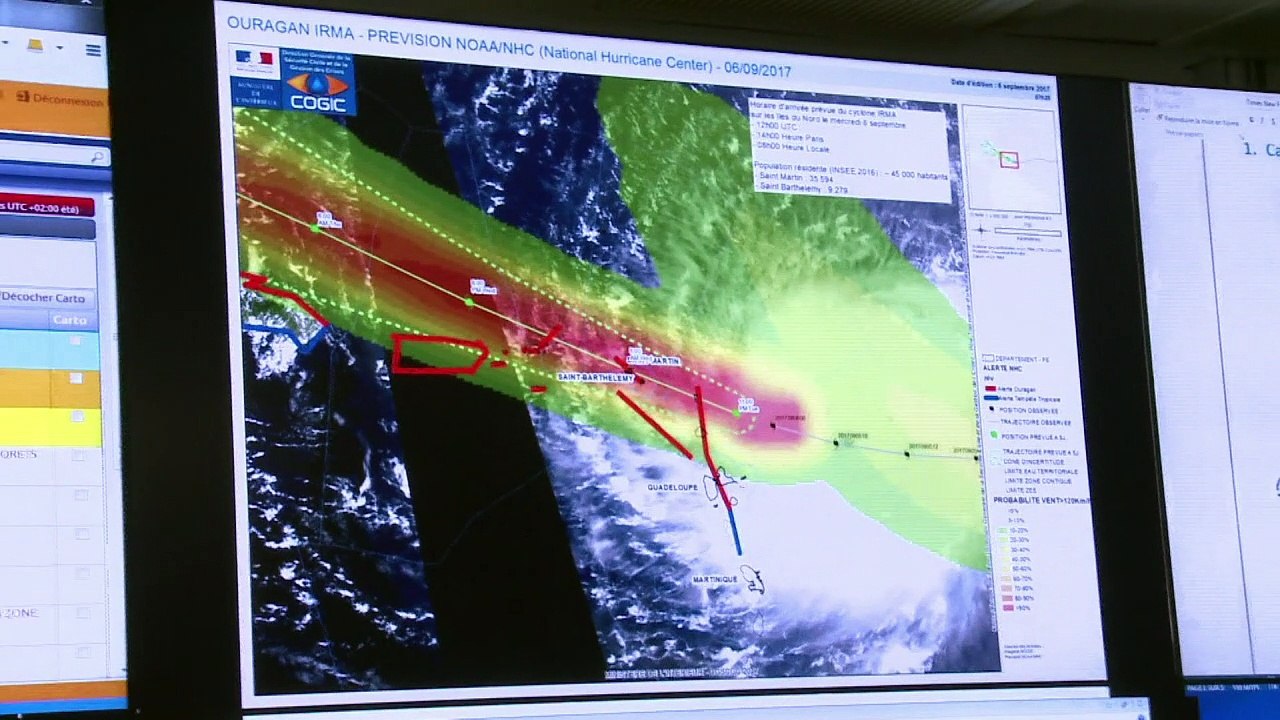Click the red Alerte Ouragan legend swatch
Viewport: 1280px width, 720px height.
990,388
